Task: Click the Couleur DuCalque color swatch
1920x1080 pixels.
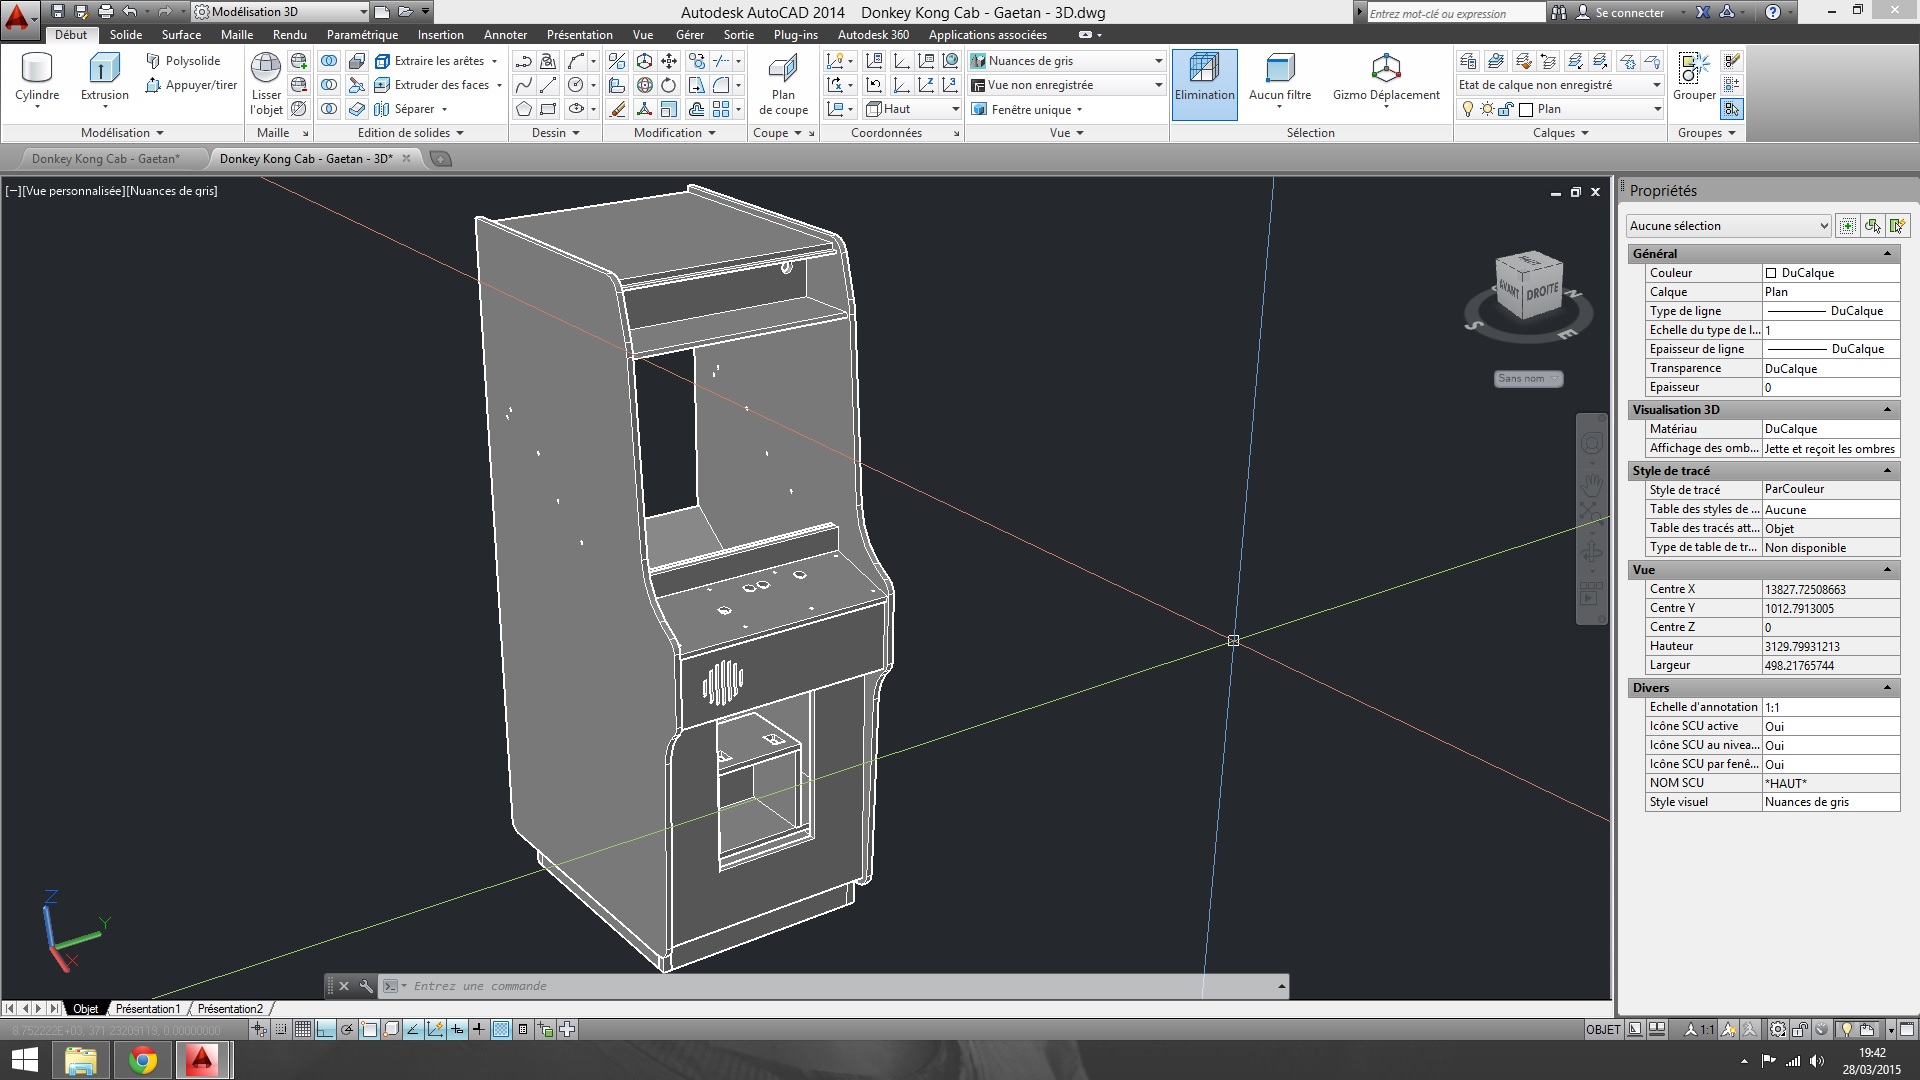Action: click(x=1771, y=273)
